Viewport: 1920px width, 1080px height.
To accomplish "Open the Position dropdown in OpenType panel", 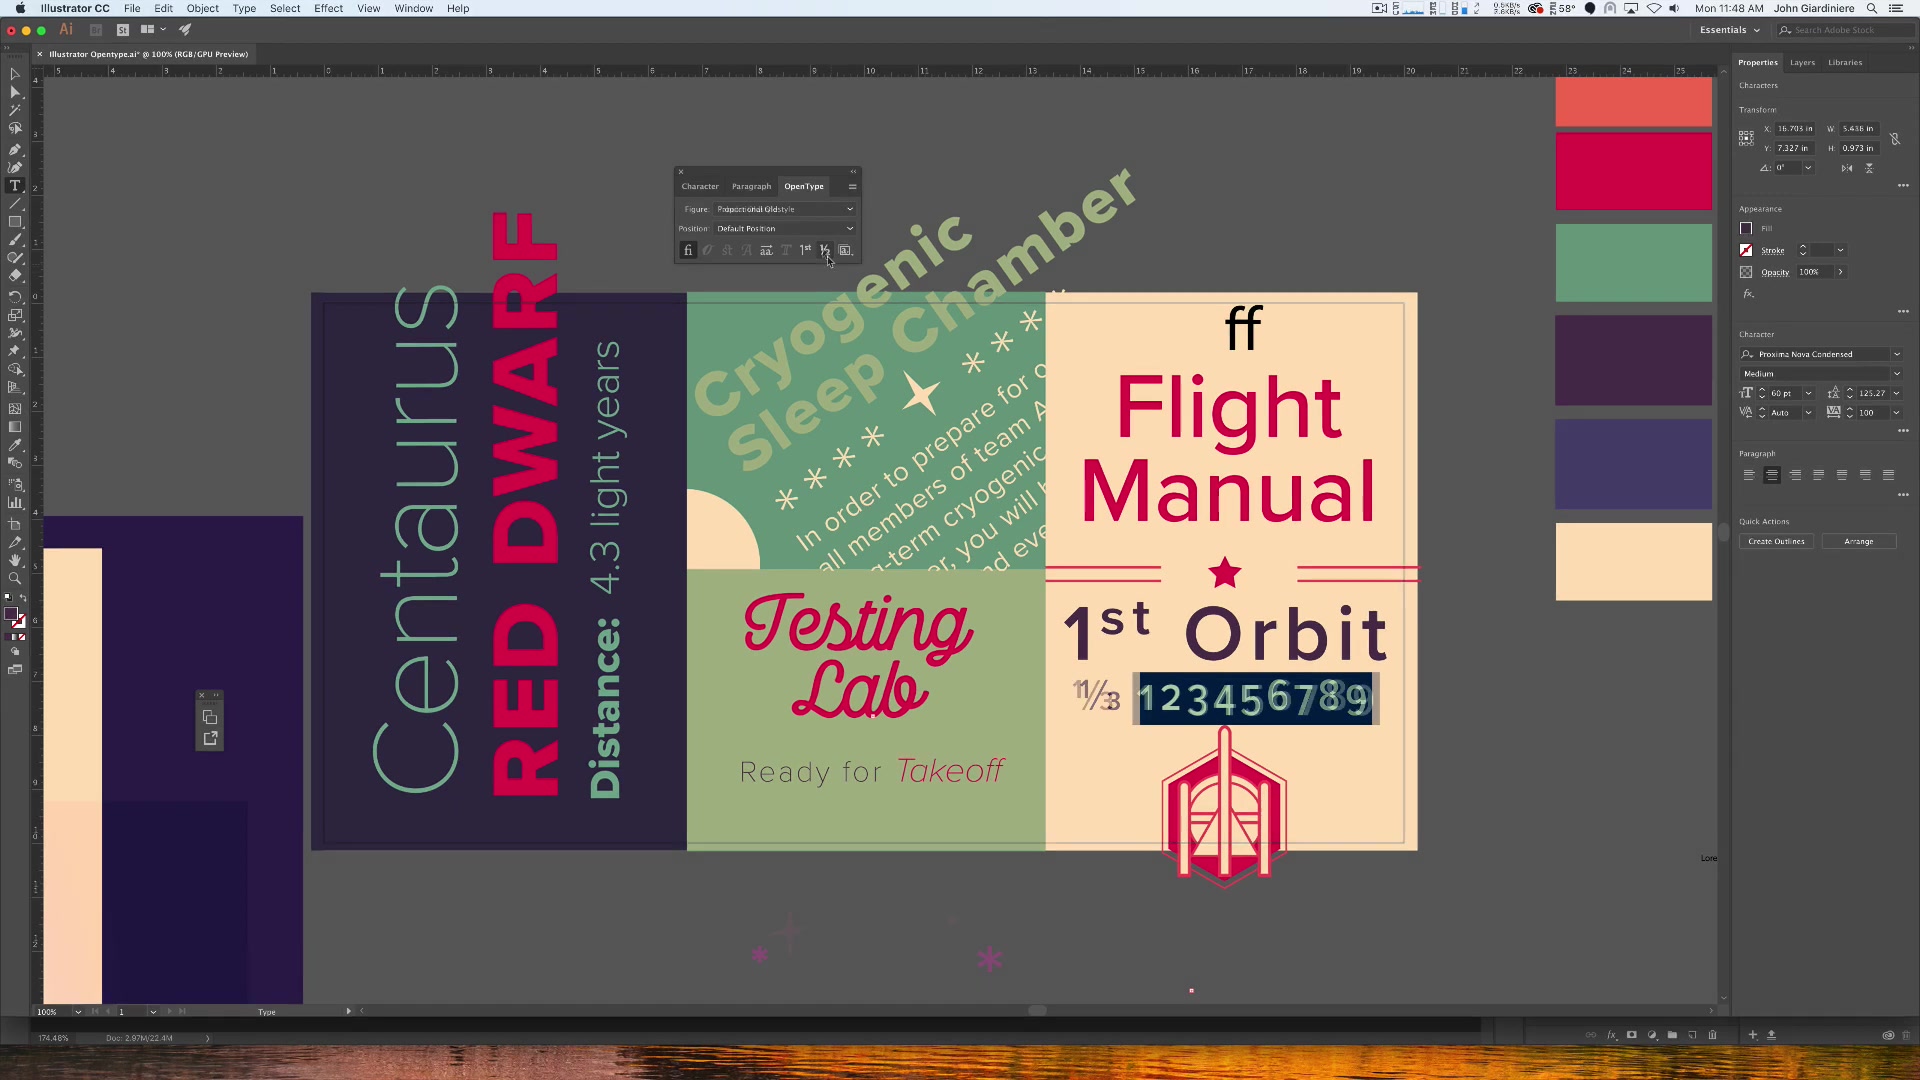I will coord(785,228).
